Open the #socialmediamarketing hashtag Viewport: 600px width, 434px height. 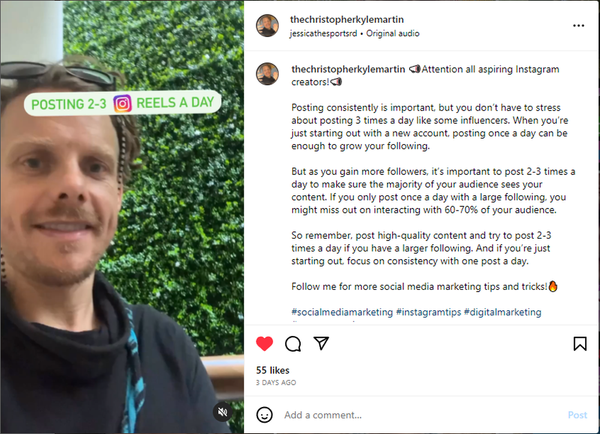(342, 312)
